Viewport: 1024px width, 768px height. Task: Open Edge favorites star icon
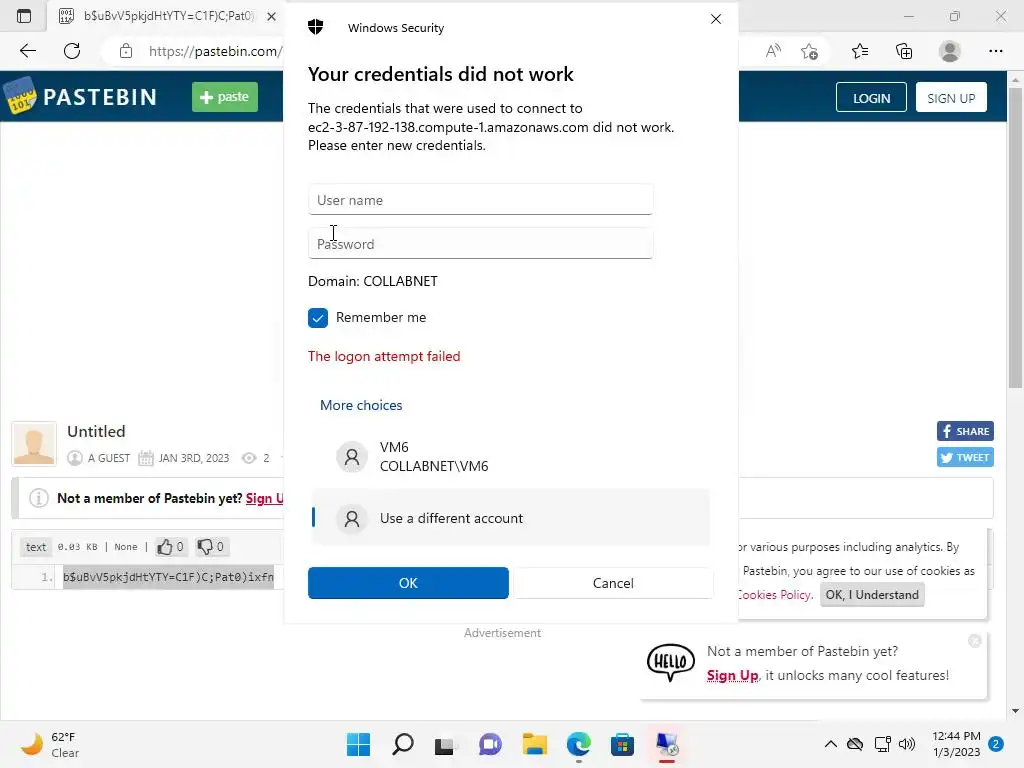click(860, 51)
